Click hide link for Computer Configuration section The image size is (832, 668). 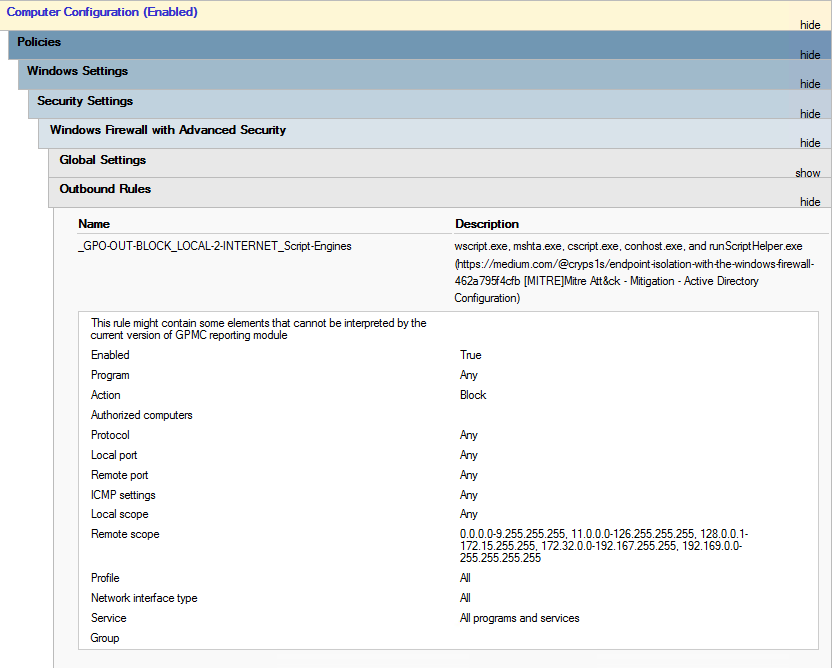[x=810, y=25]
